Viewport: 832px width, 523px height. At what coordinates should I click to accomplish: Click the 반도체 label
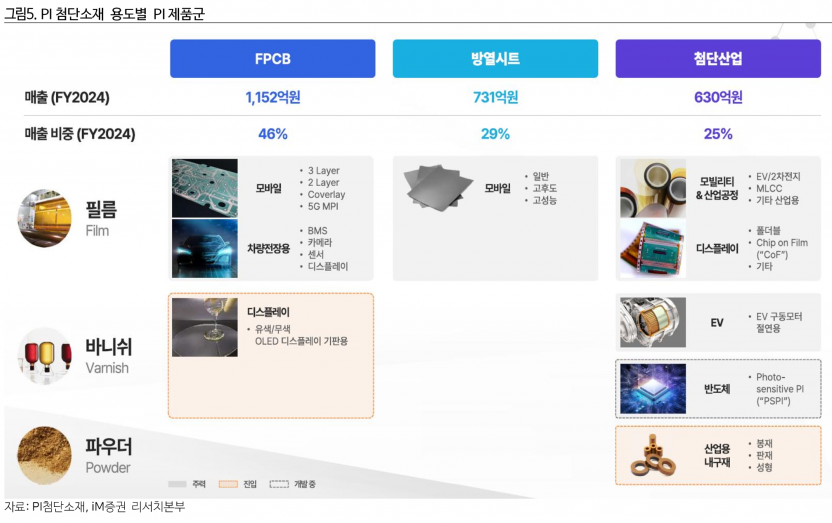click(717, 389)
